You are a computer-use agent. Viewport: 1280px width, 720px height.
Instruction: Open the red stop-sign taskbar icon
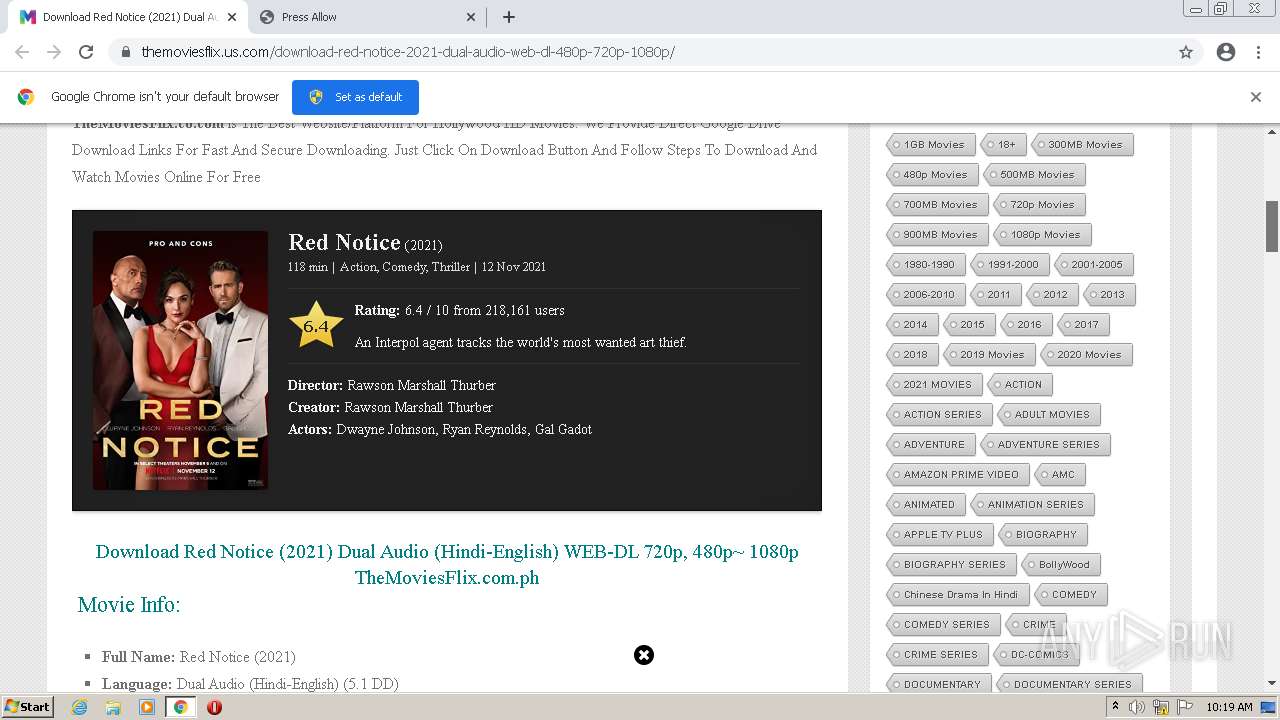click(214, 707)
